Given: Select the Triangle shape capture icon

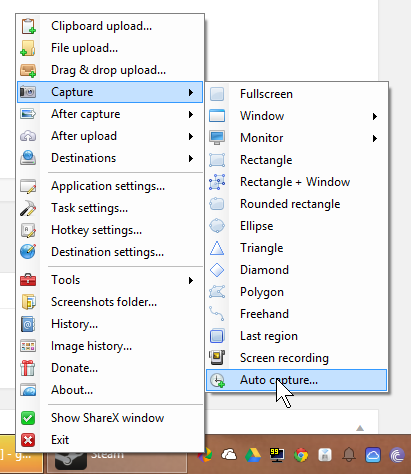Looking at the screenshot, I should click(217, 248).
